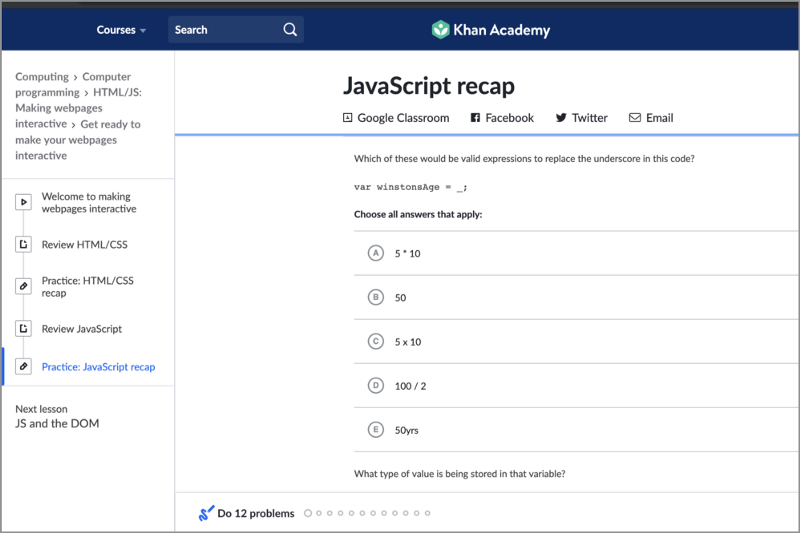This screenshot has height=533, width=800.
Task: Click the first problem progress dot
Action: coord(308,514)
